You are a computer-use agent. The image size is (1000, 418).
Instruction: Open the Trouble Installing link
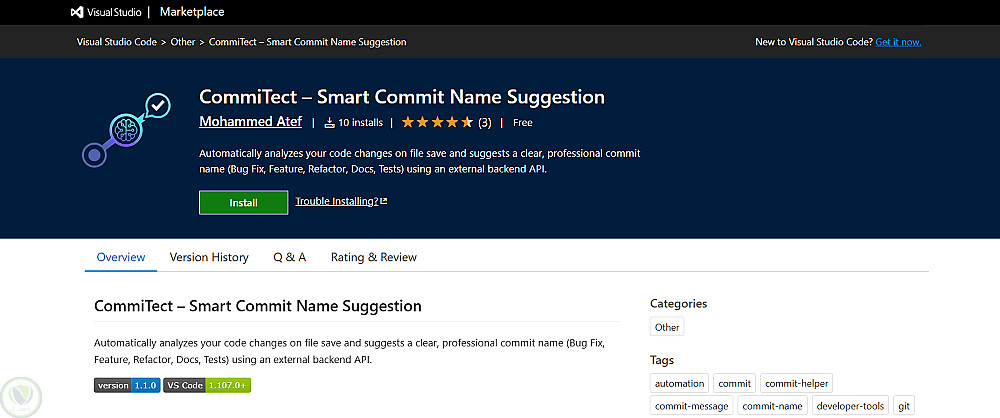pos(336,202)
